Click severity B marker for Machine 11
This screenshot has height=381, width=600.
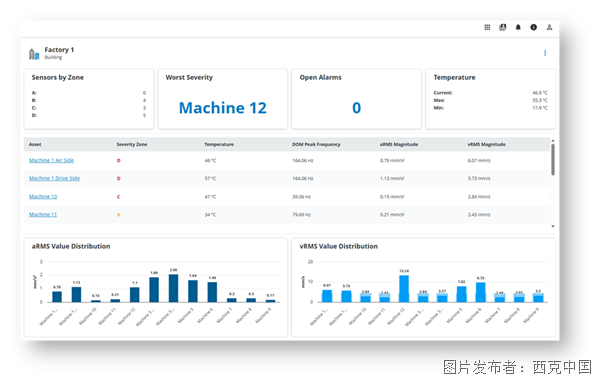pos(118,215)
